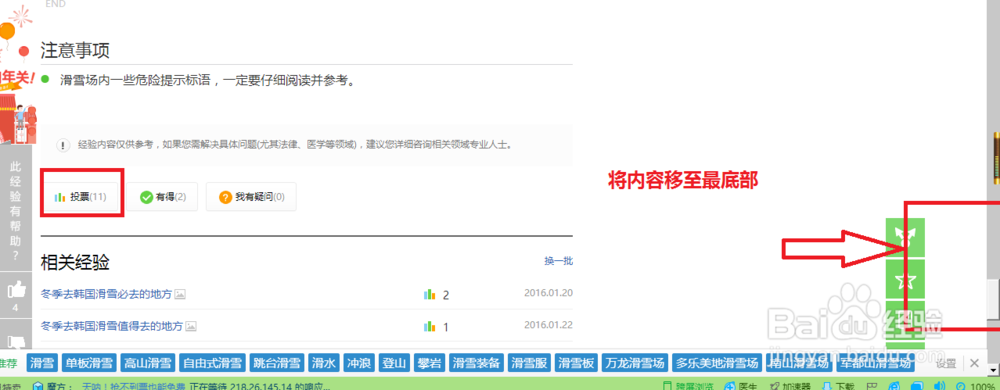Click the green share icon on right
1000x390 pixels.
tap(905, 237)
